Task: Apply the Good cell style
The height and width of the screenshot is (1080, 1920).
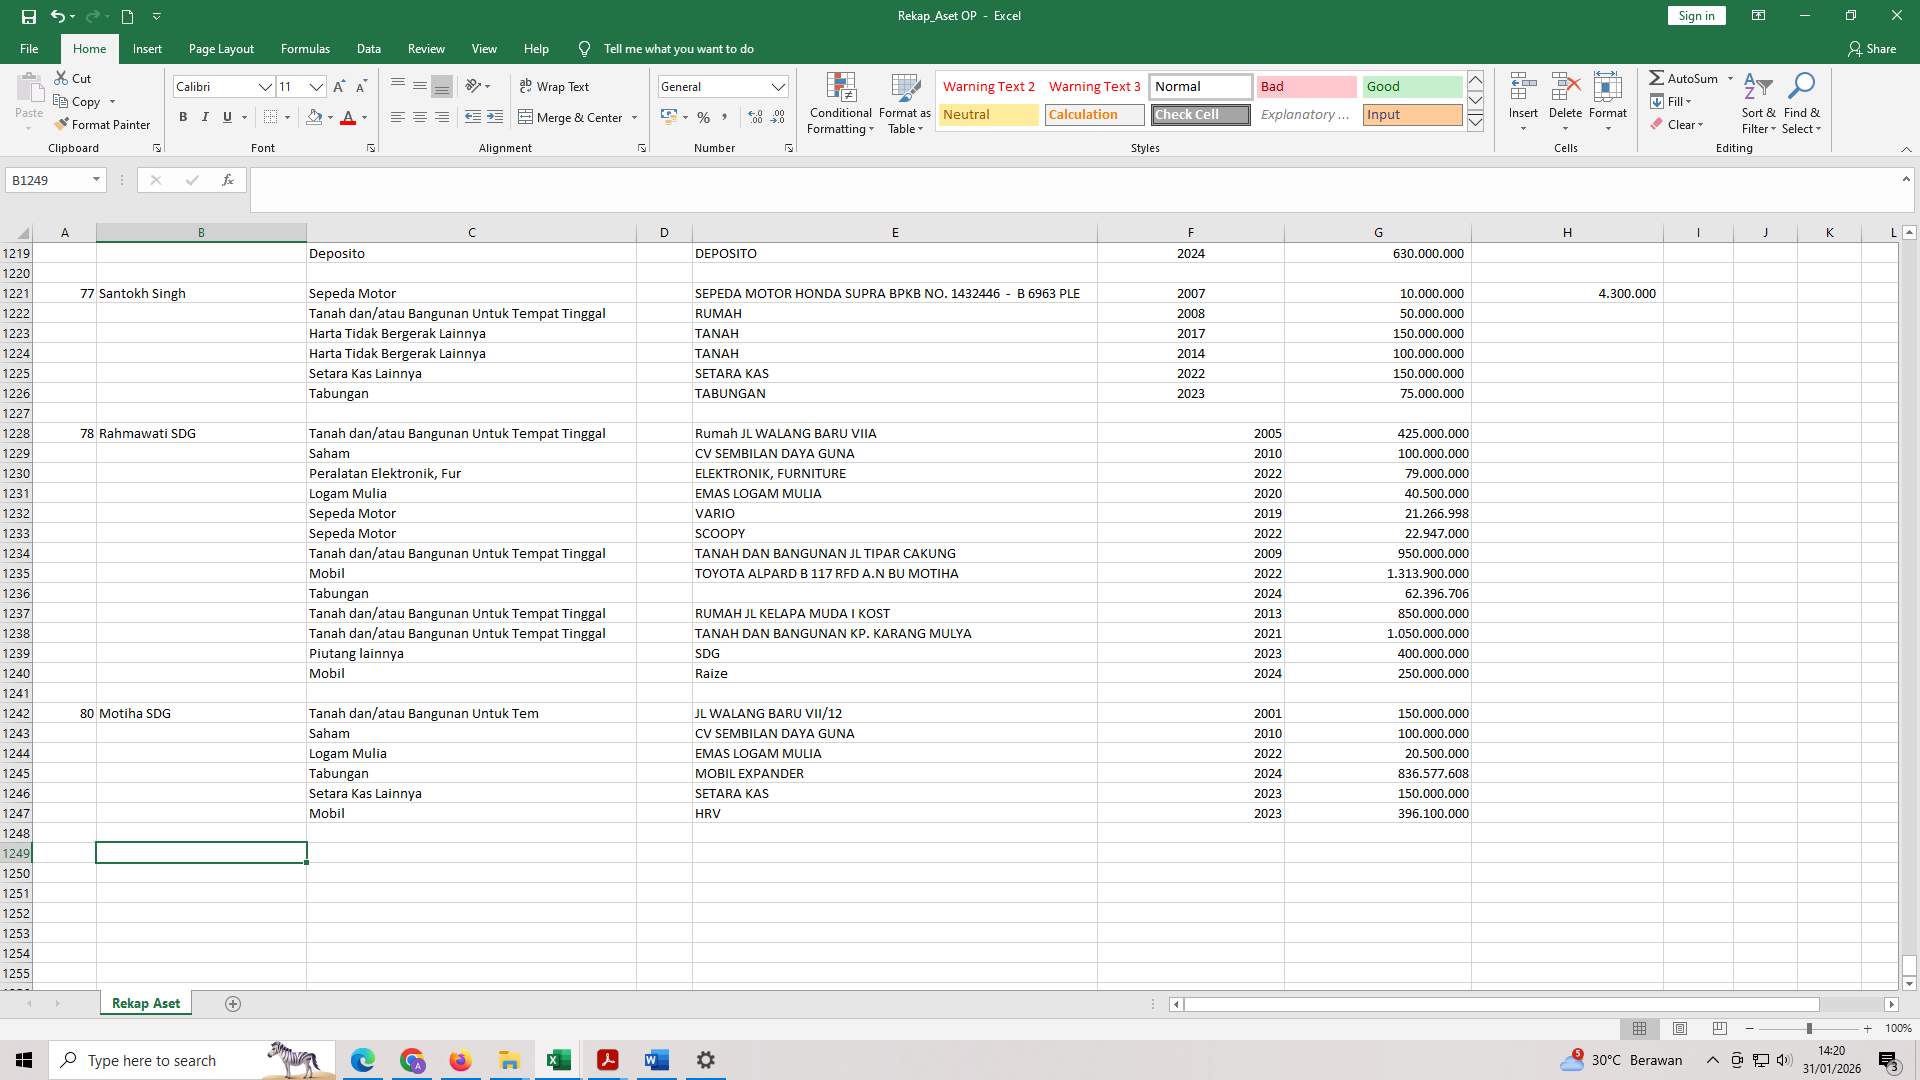Action: (1411, 86)
